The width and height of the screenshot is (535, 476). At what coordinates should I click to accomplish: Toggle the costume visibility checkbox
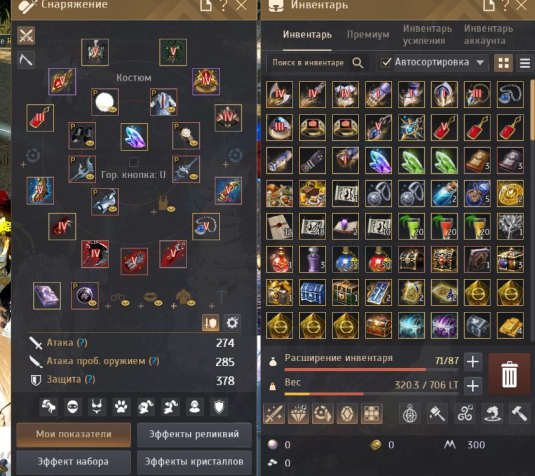pyautogui.click(x=133, y=162)
